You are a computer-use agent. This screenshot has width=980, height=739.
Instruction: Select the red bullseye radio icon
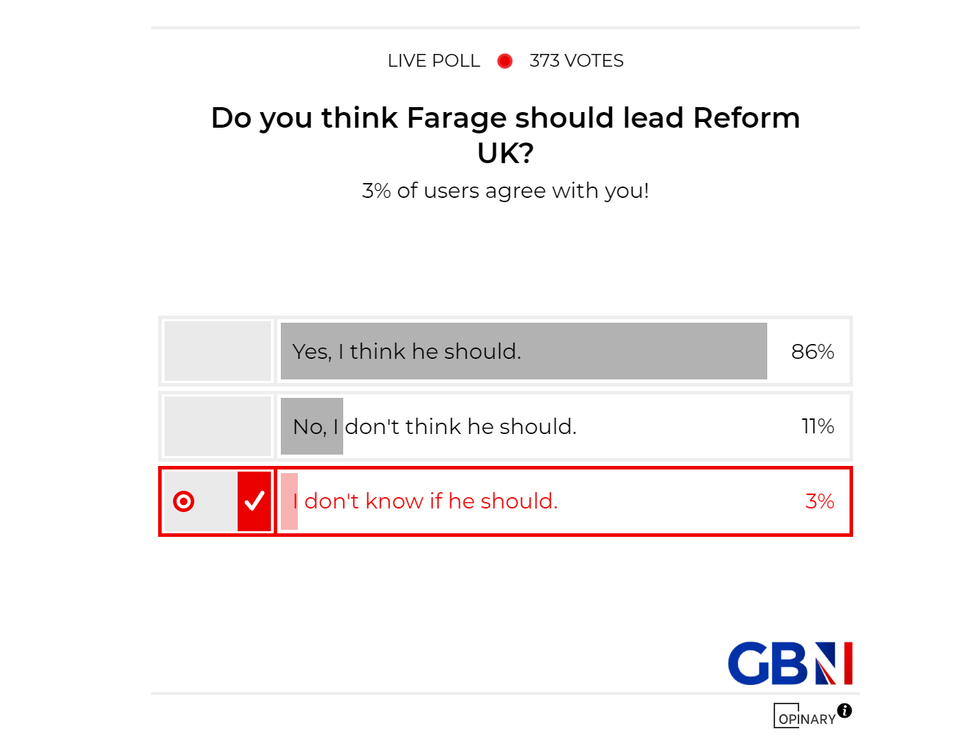(x=184, y=501)
